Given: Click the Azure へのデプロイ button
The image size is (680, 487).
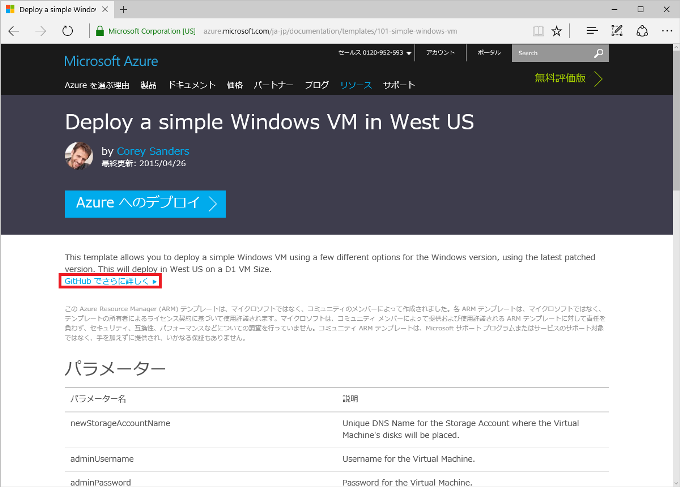Looking at the screenshot, I should coord(145,204).
